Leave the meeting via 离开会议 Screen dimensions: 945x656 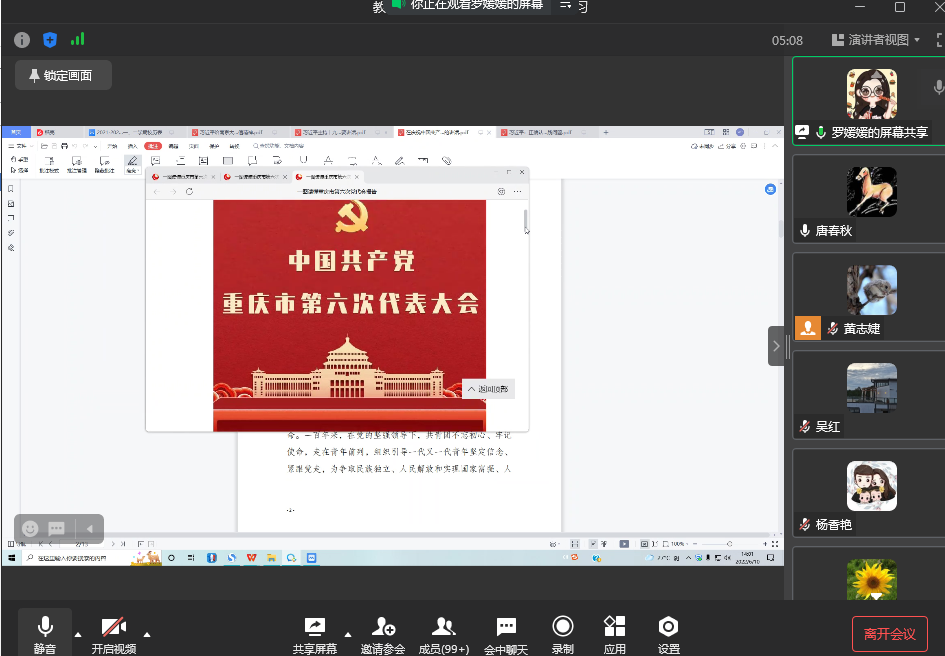[889, 634]
